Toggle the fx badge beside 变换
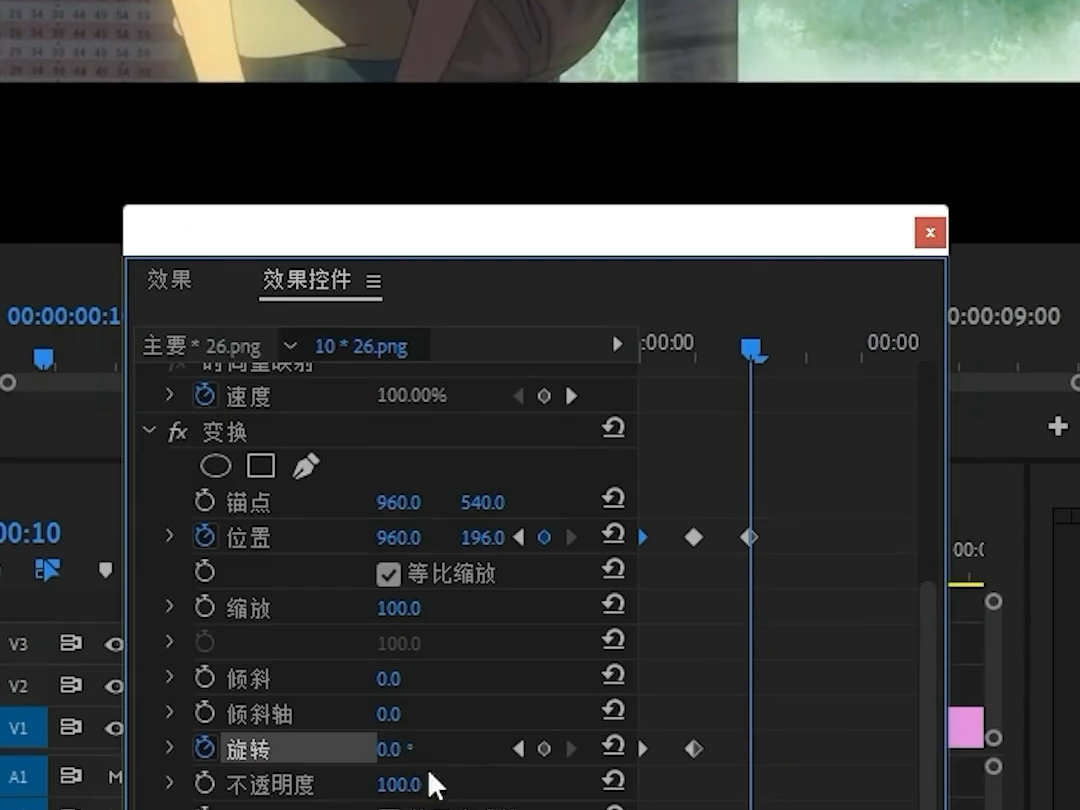 176,432
